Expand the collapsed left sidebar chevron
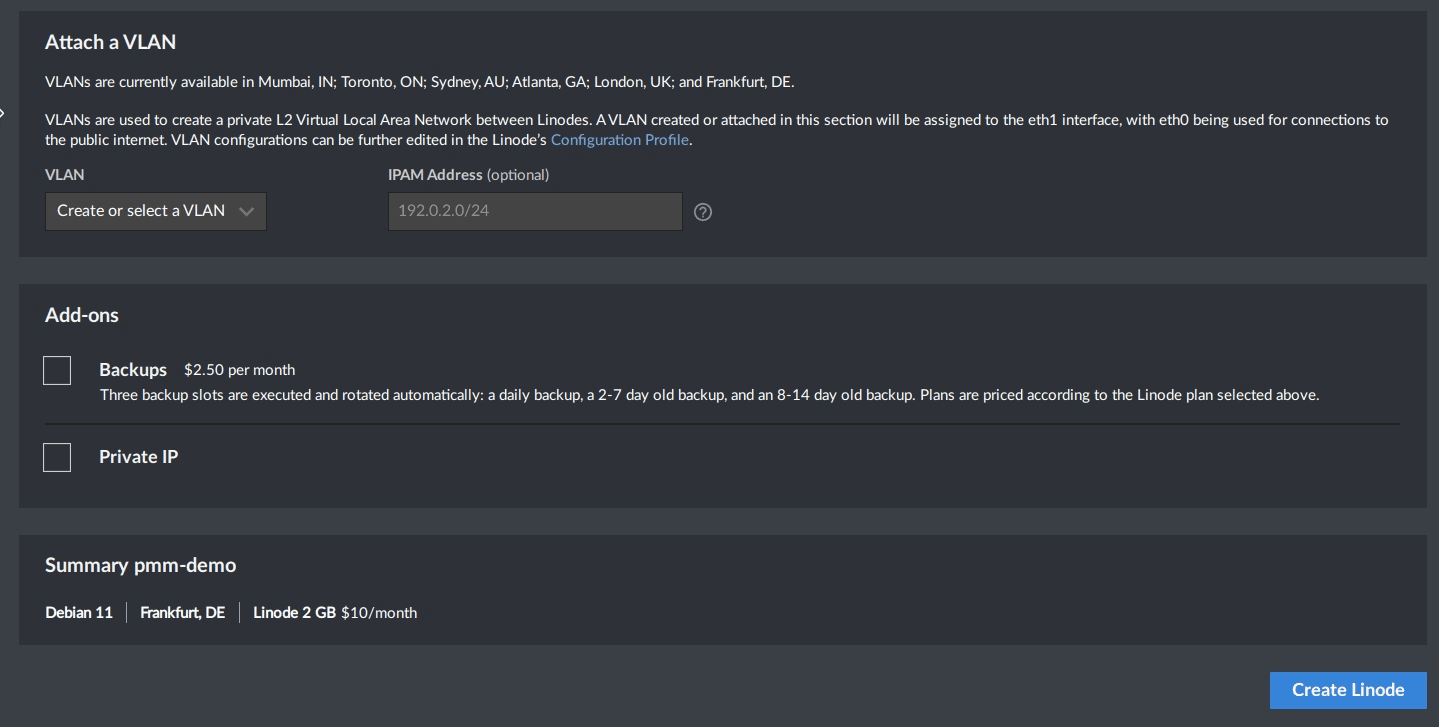 [x=4, y=113]
